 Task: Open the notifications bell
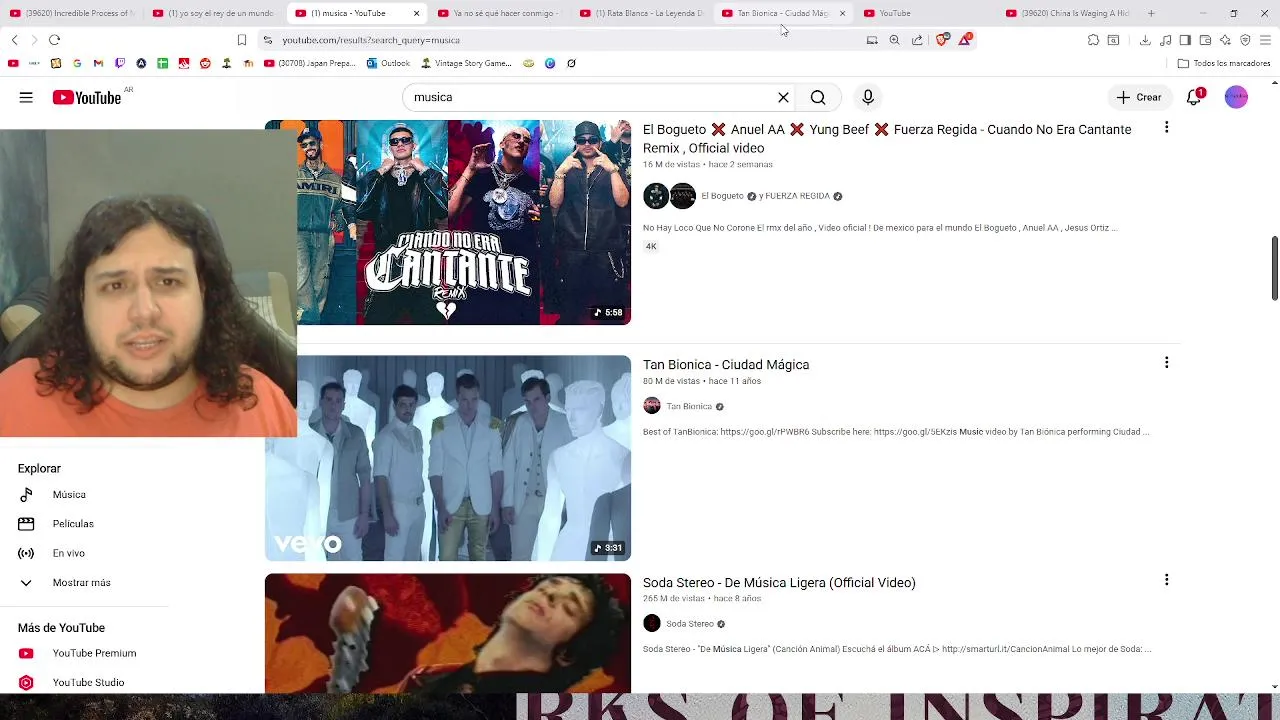point(1194,97)
